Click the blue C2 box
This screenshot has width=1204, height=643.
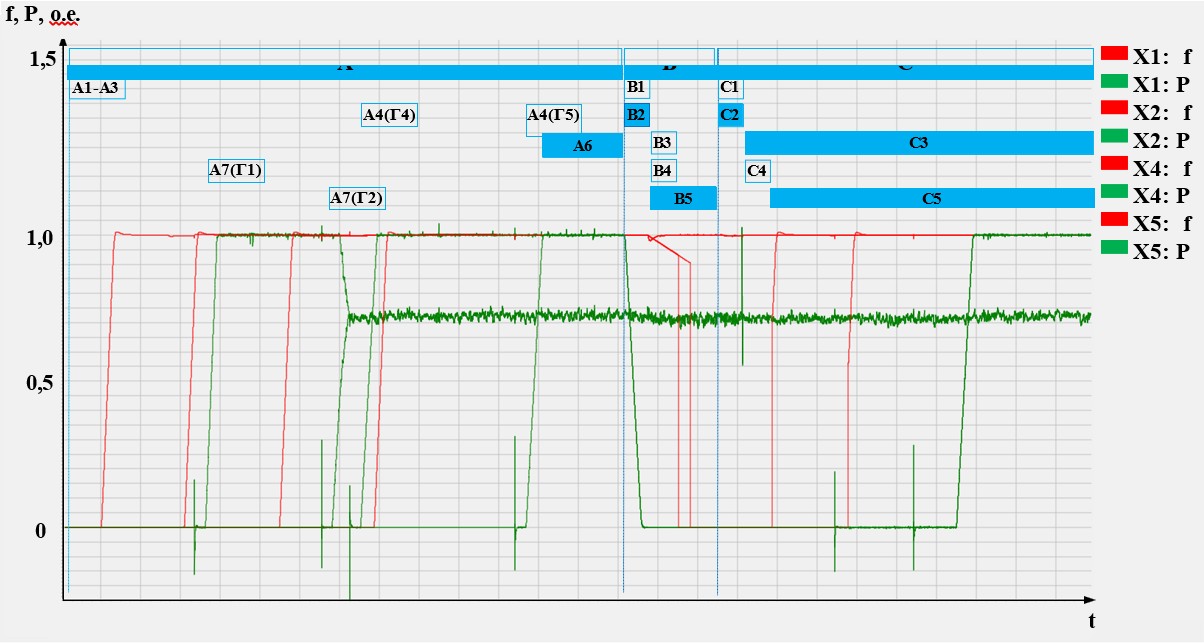pyautogui.click(x=730, y=115)
